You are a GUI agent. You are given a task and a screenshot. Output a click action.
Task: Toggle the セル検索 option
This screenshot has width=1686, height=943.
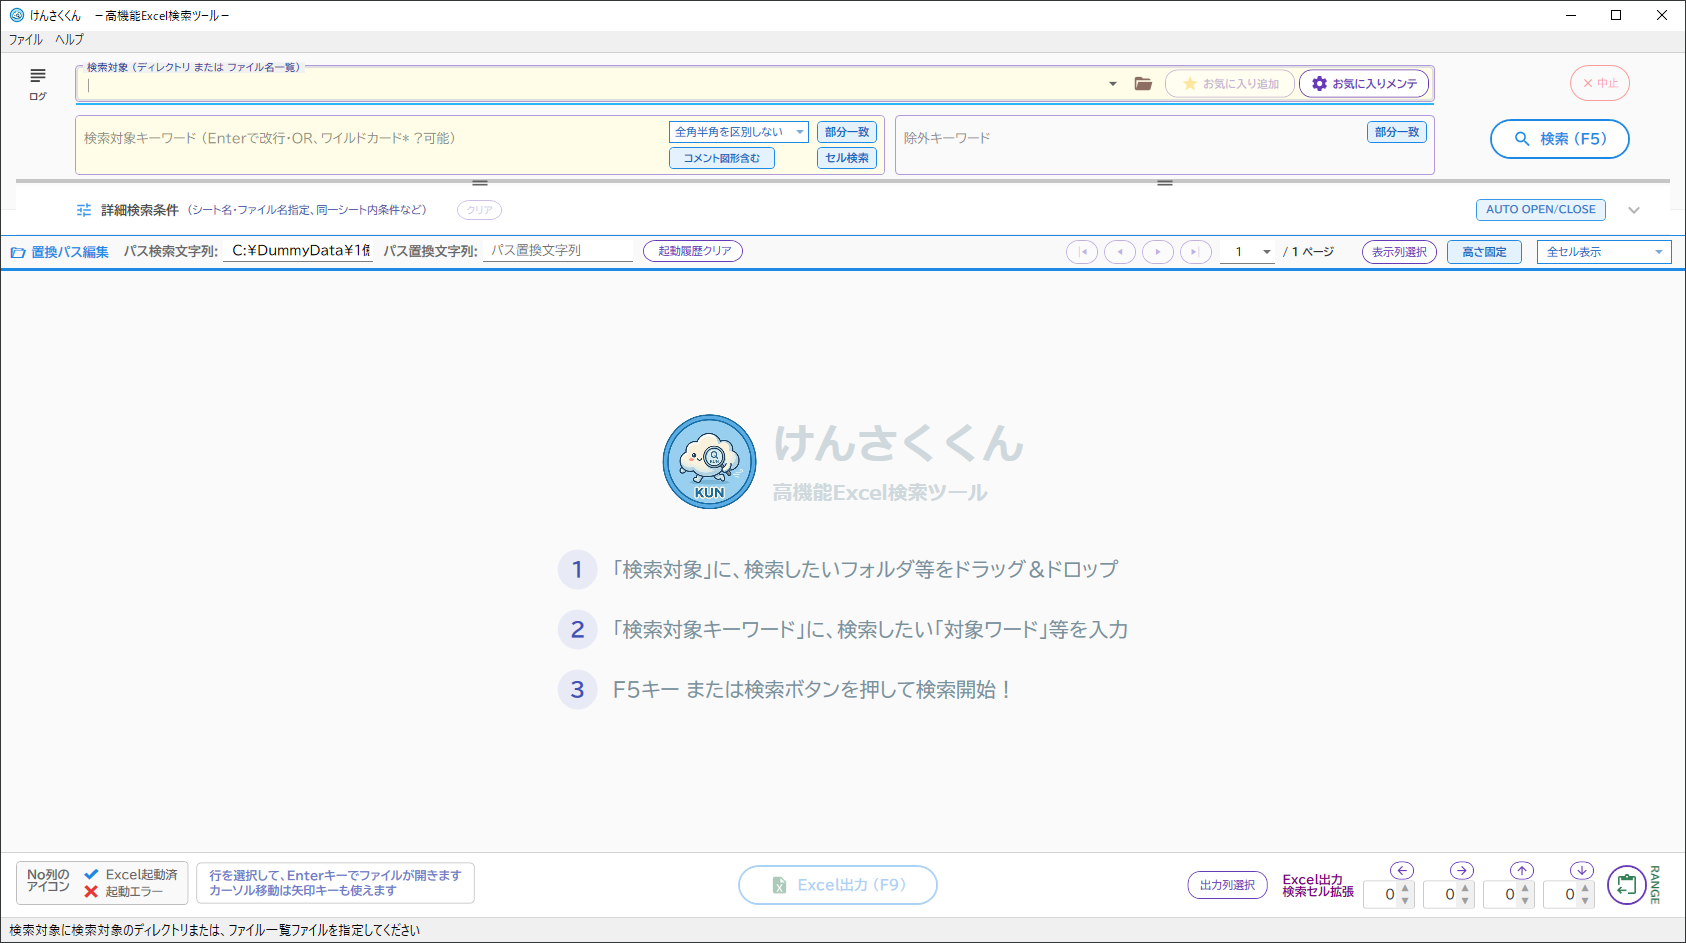[847, 158]
